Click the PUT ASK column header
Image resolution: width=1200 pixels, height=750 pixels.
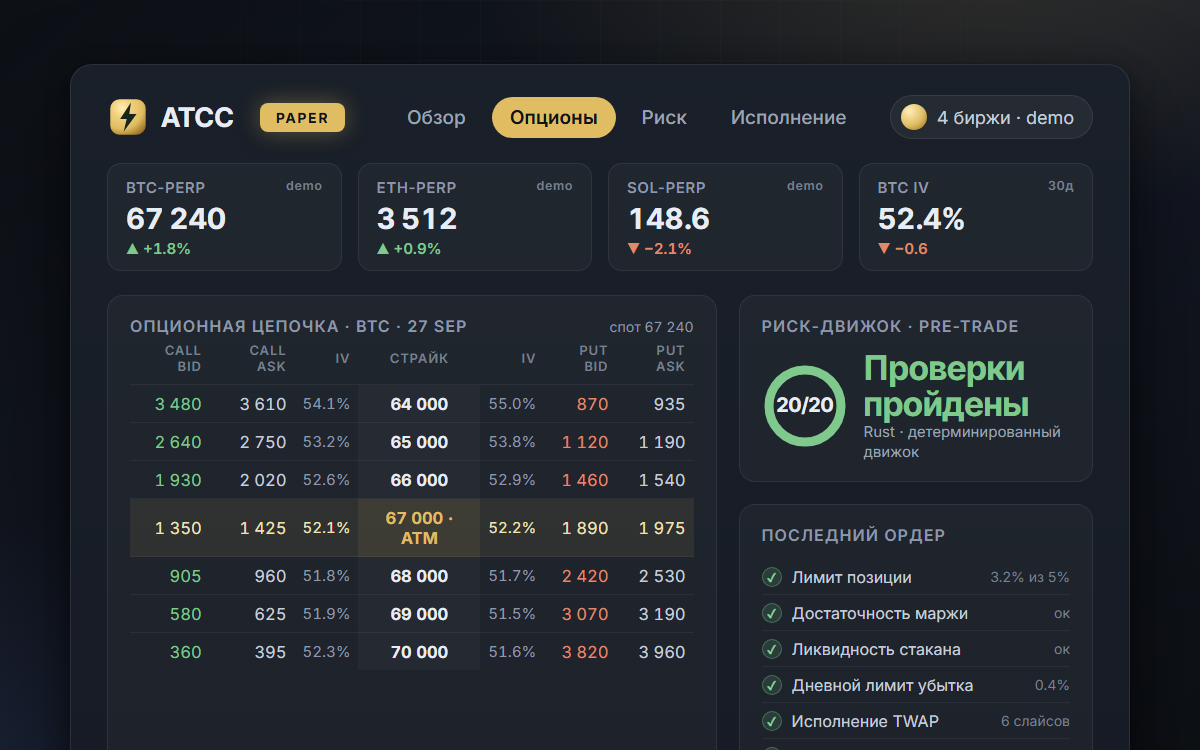tap(670, 359)
